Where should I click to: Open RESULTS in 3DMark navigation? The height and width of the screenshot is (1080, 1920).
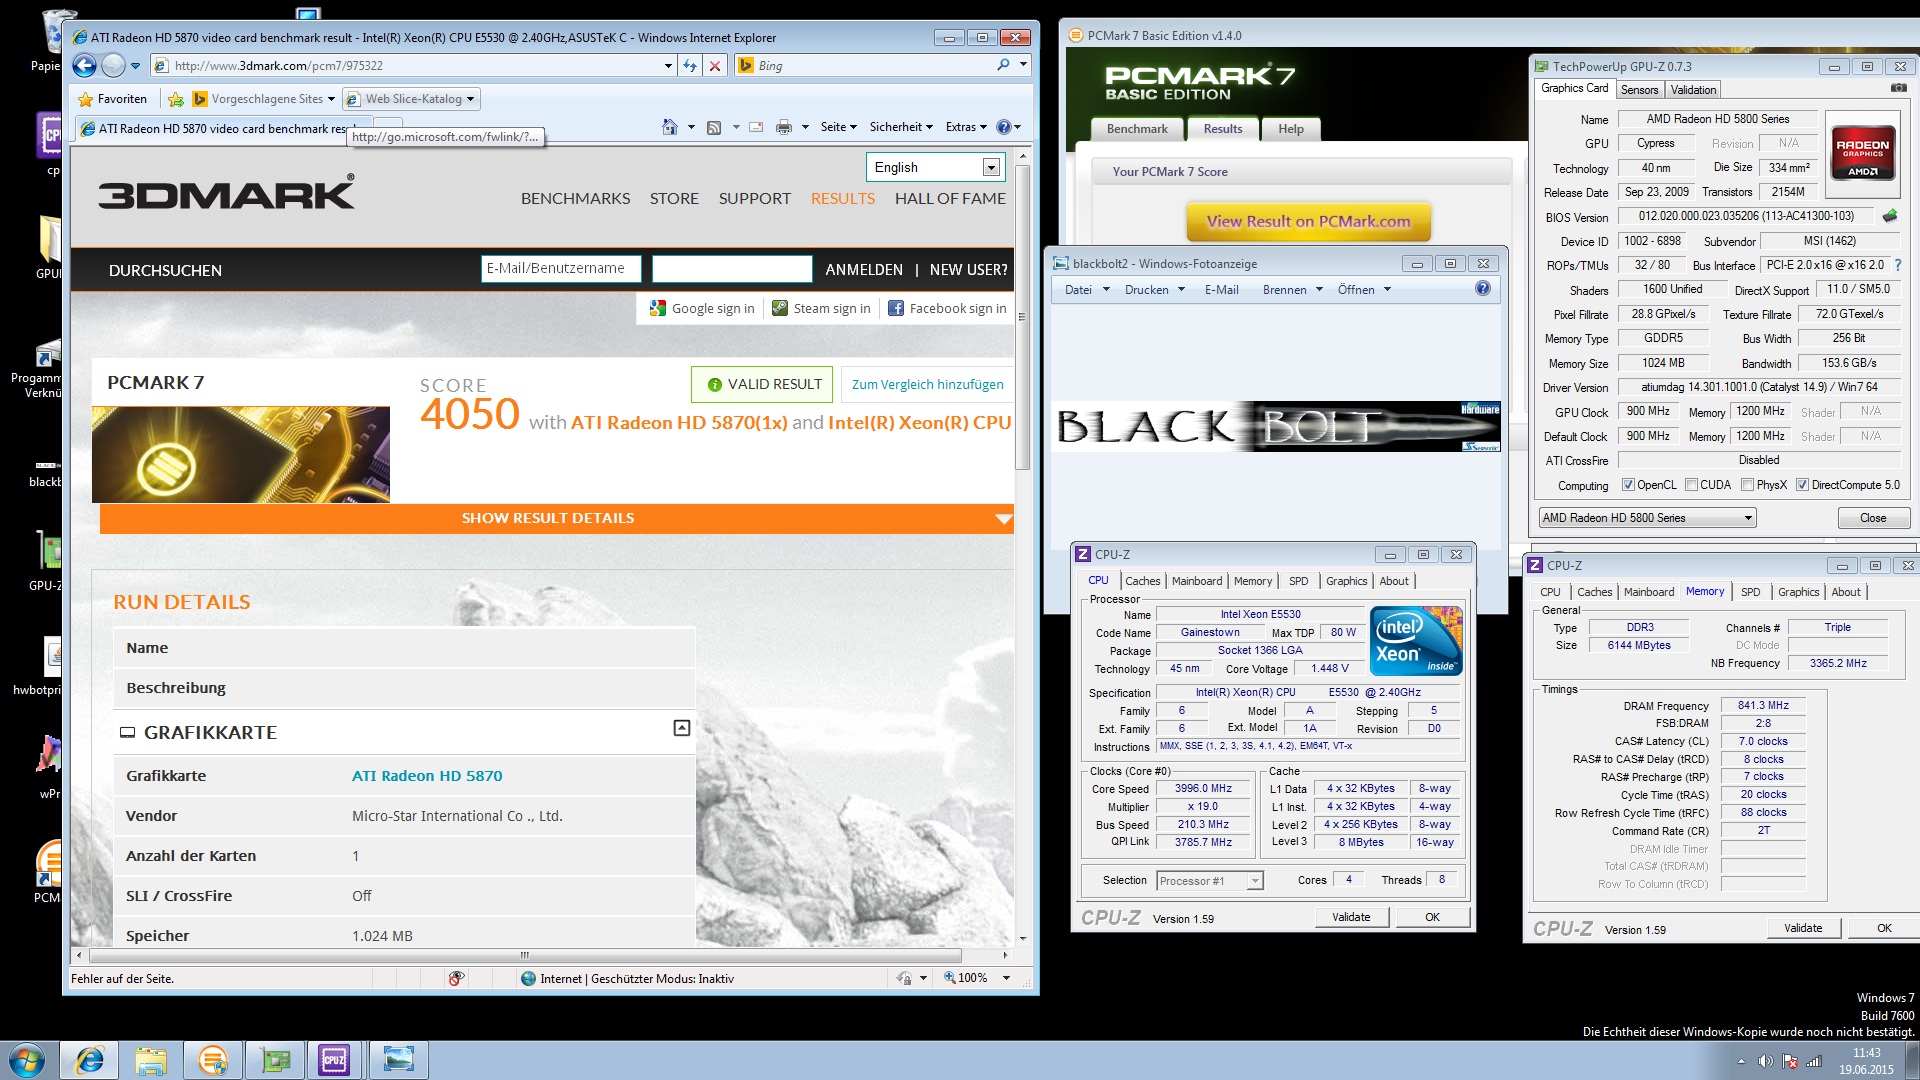coord(842,198)
